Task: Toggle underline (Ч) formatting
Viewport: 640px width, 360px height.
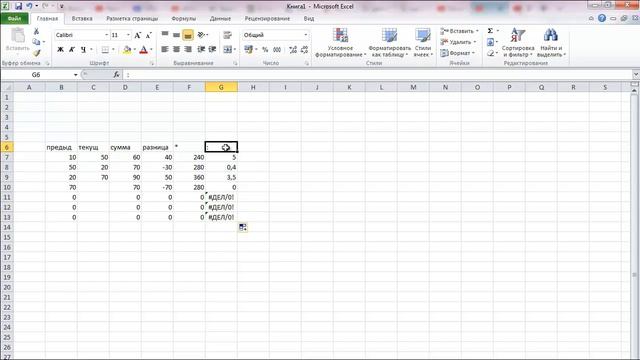Action: 83,49
